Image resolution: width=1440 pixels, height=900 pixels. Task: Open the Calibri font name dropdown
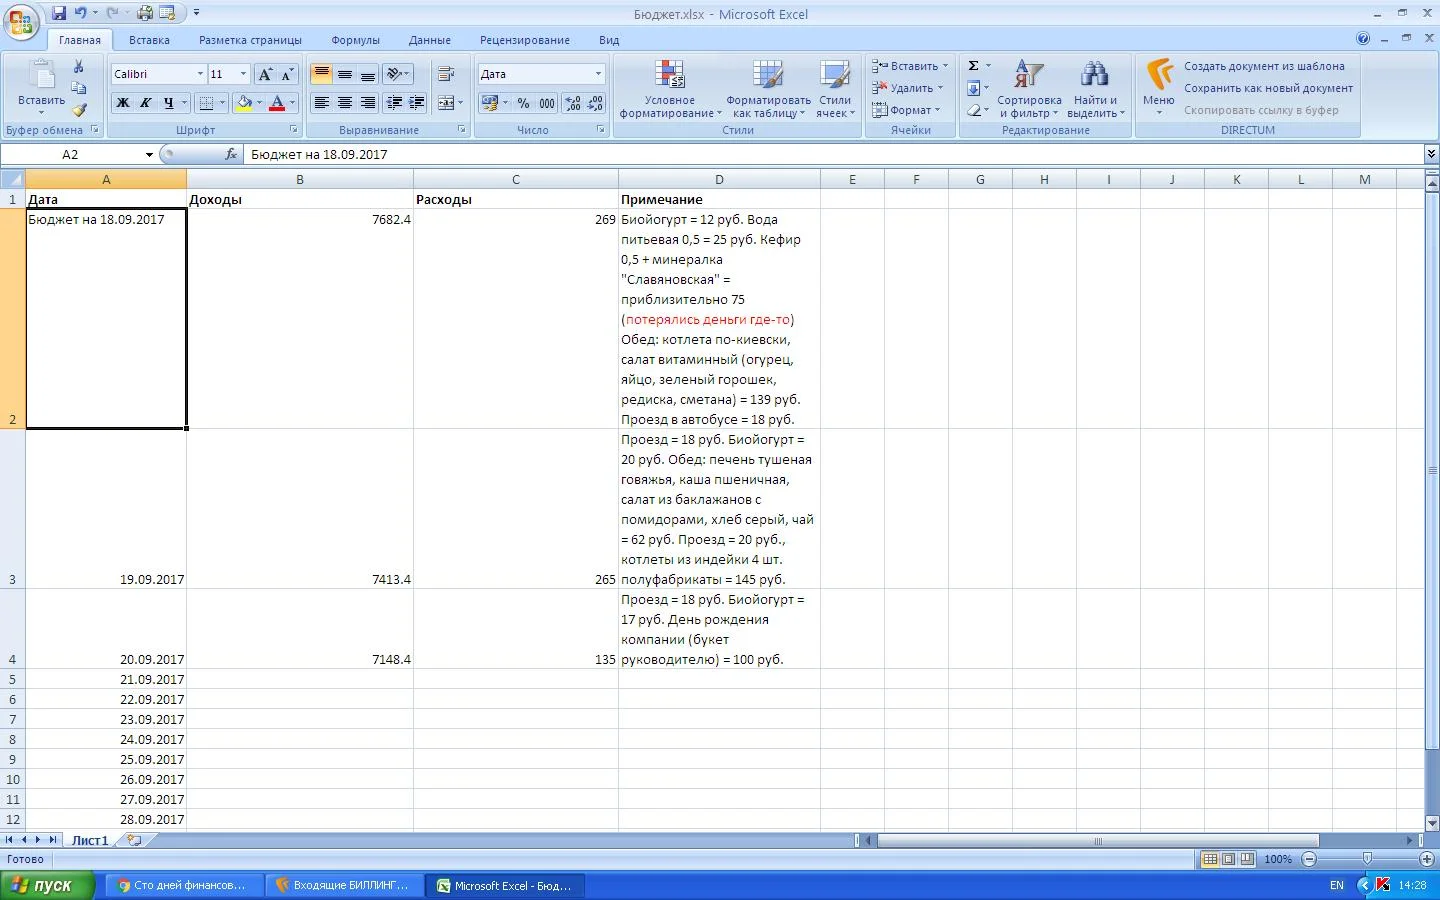click(200, 74)
